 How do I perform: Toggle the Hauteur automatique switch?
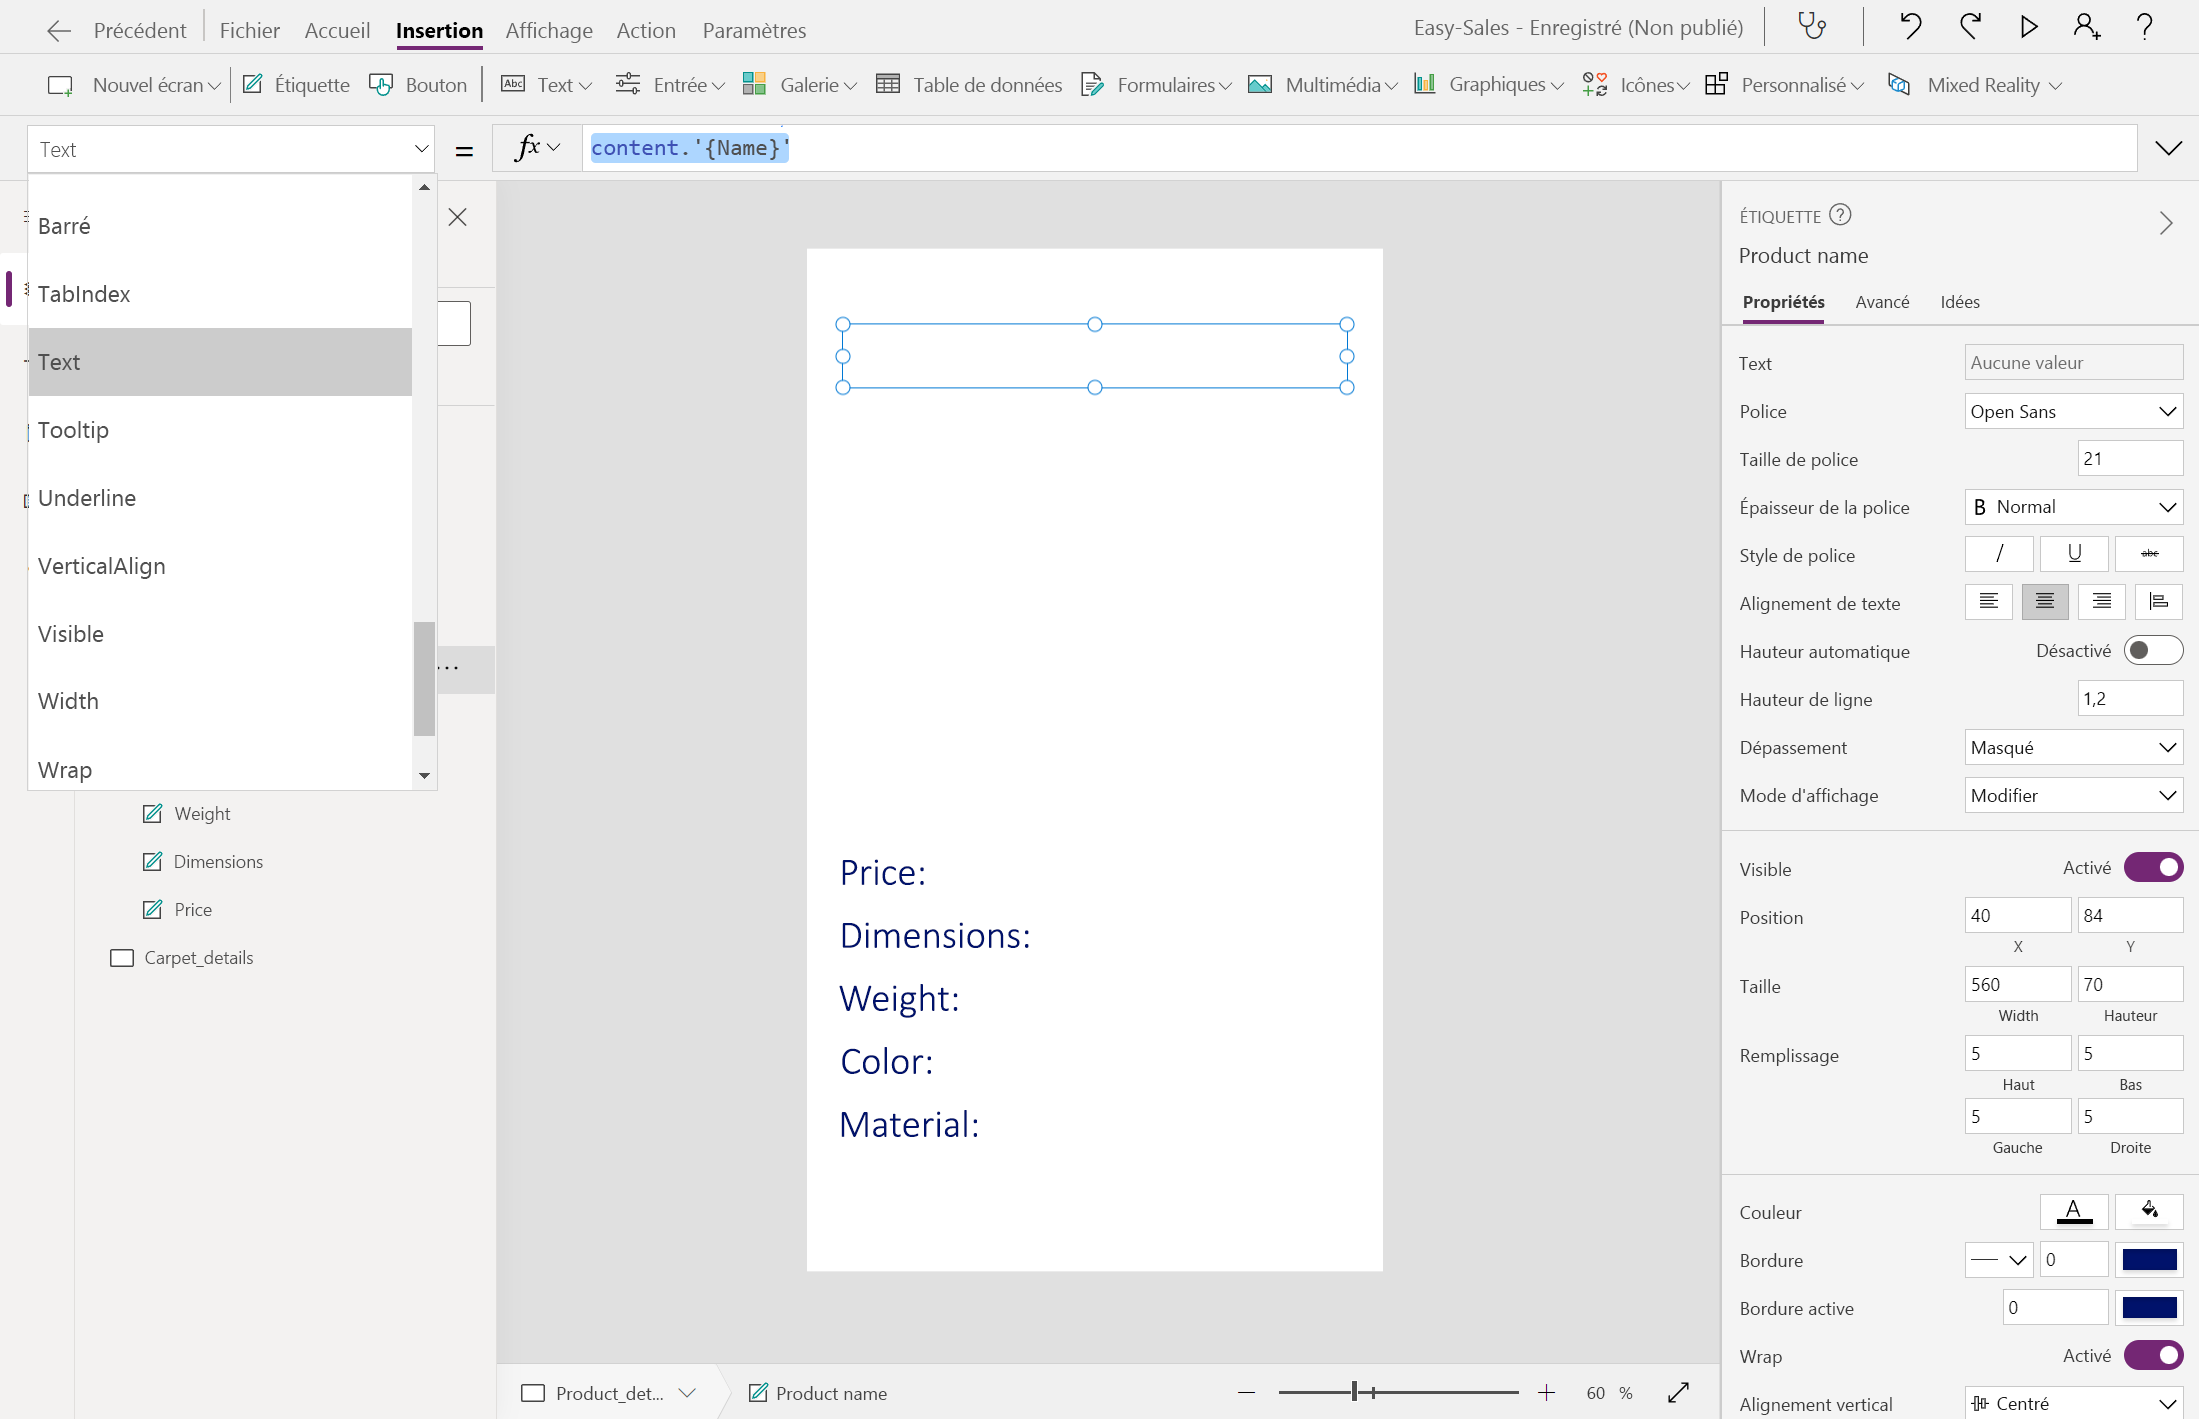pyautogui.click(x=2153, y=651)
